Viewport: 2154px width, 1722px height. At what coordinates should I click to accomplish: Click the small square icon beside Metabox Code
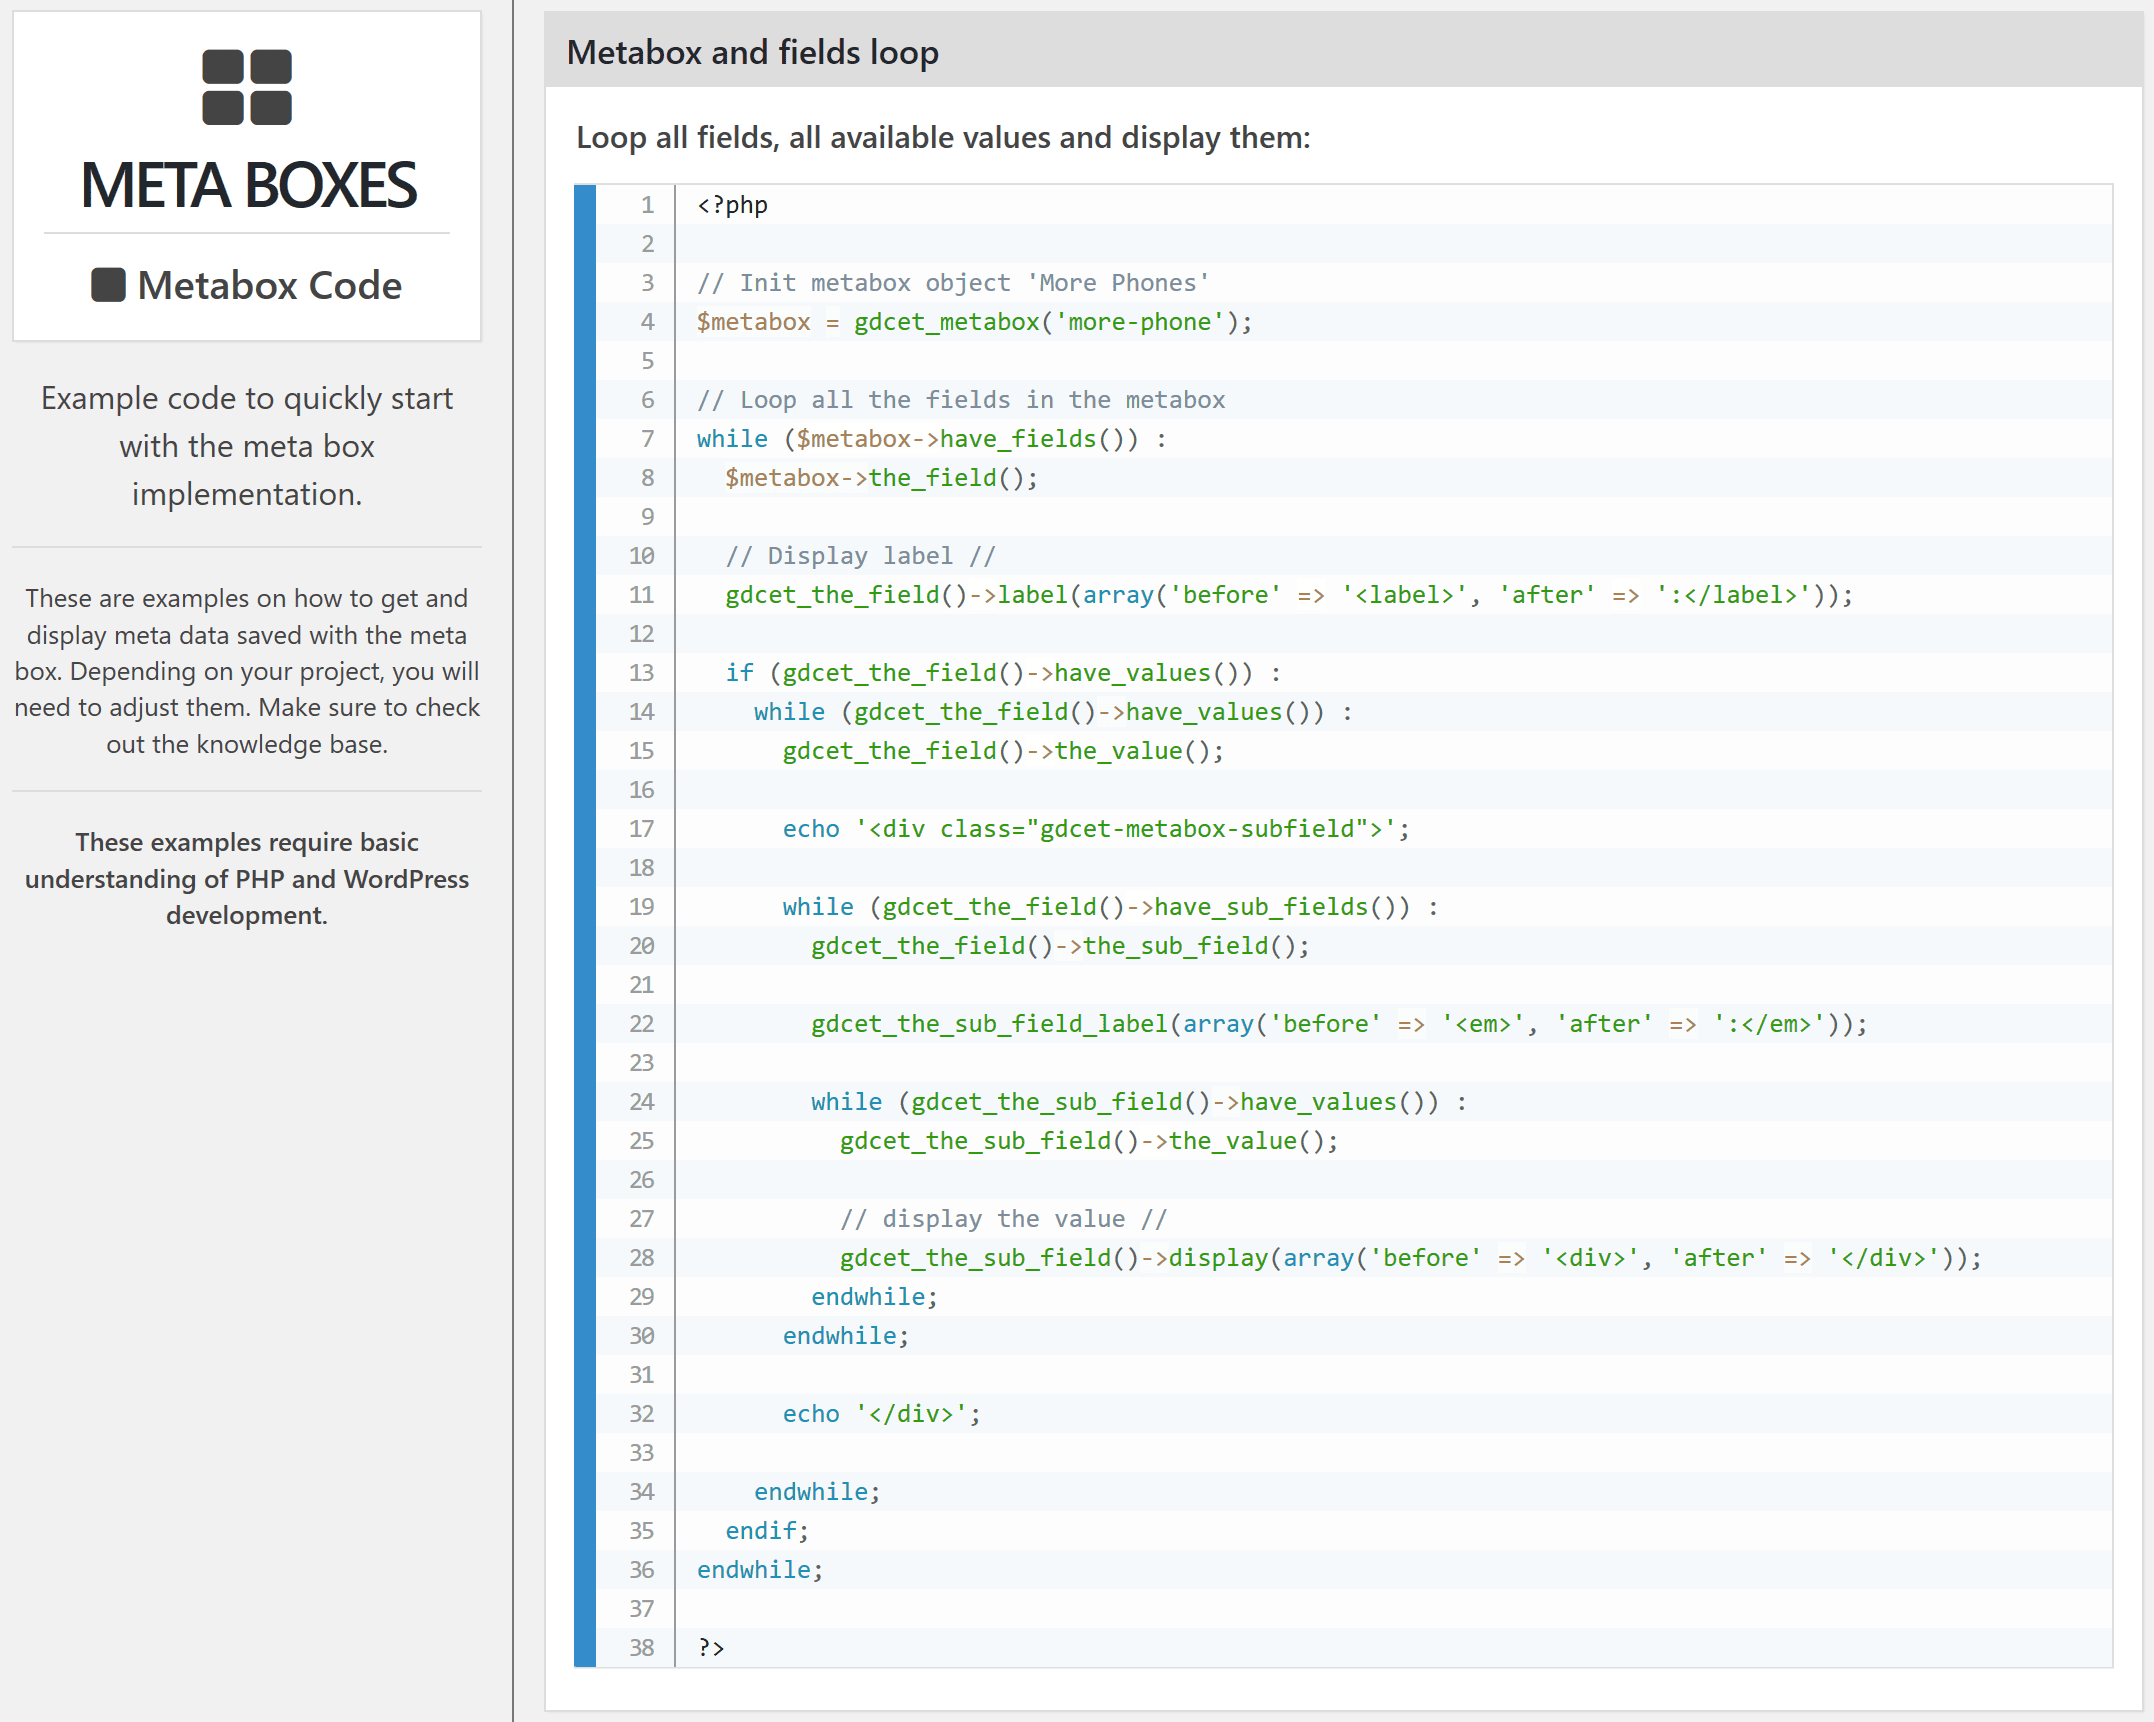pyautogui.click(x=108, y=285)
